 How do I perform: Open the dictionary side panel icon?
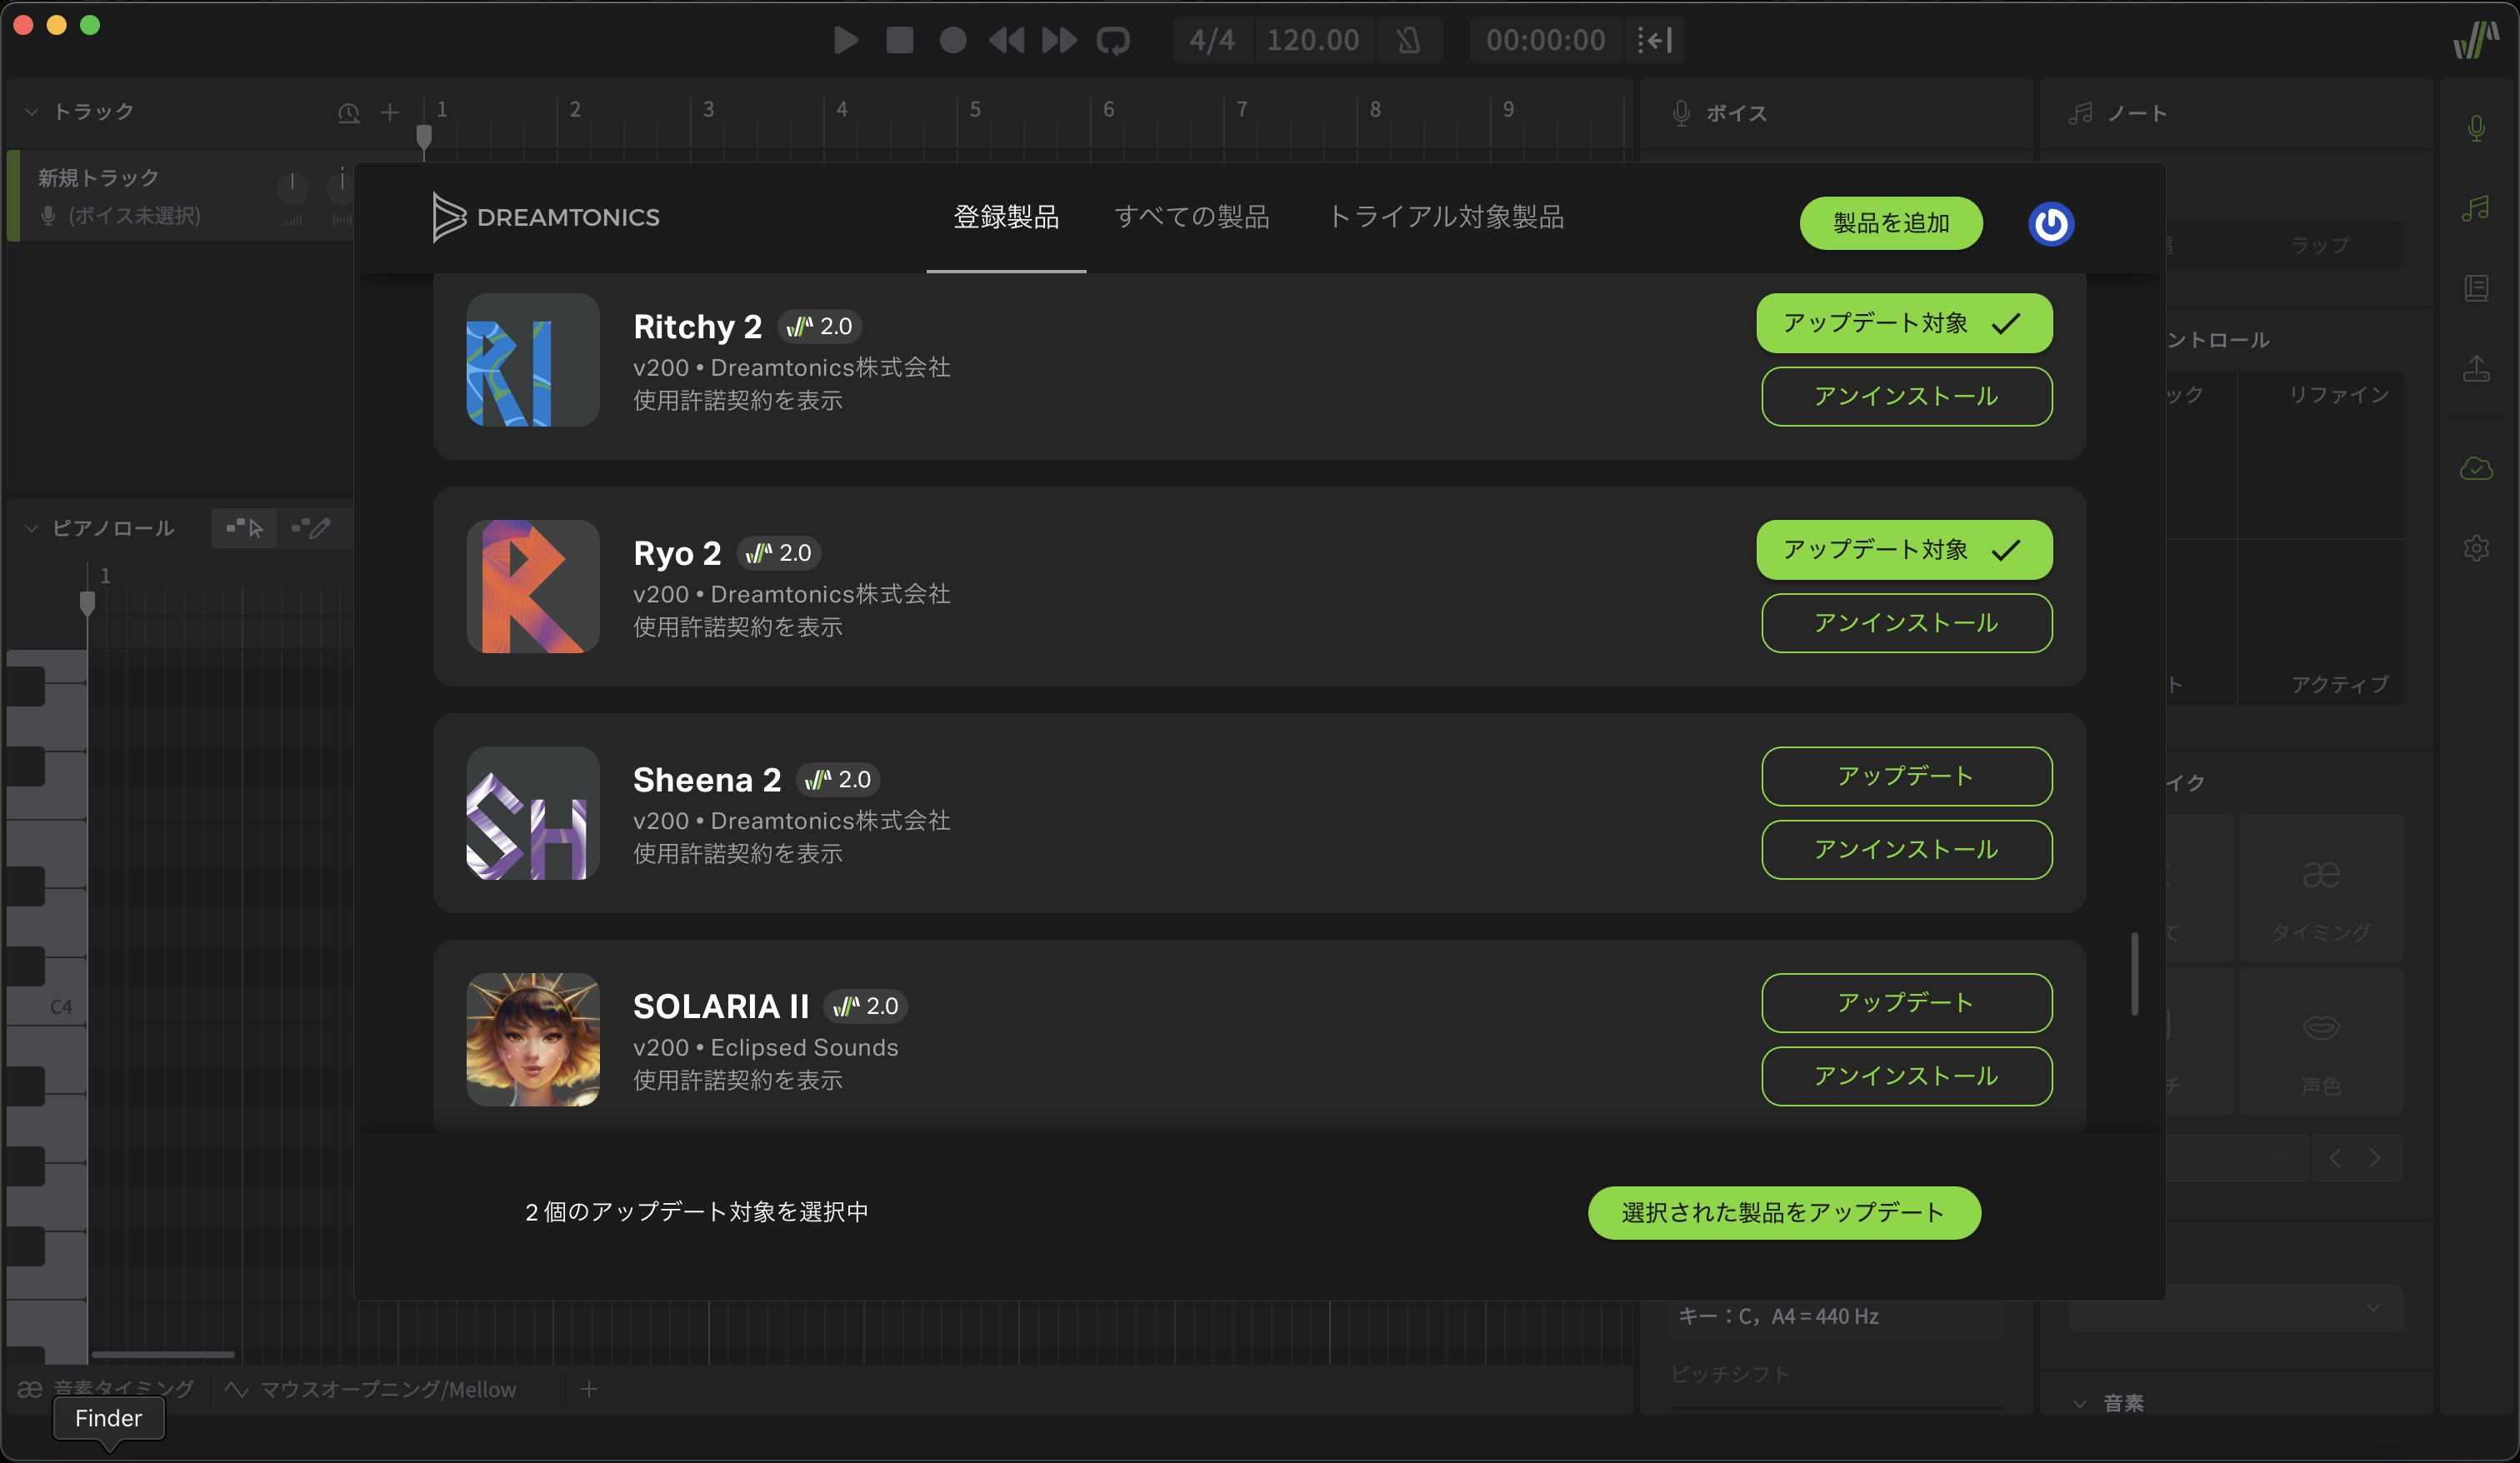tap(2476, 288)
